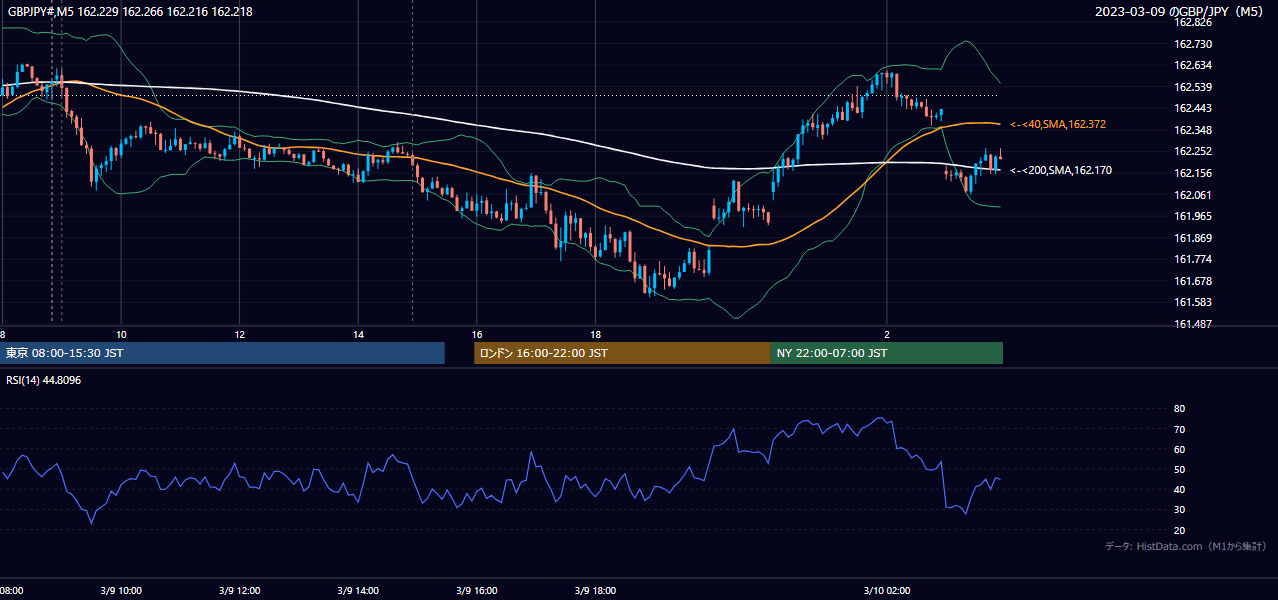Click price level 162.443 on the axis
Image resolution: width=1278 pixels, height=600 pixels.
click(1192, 109)
